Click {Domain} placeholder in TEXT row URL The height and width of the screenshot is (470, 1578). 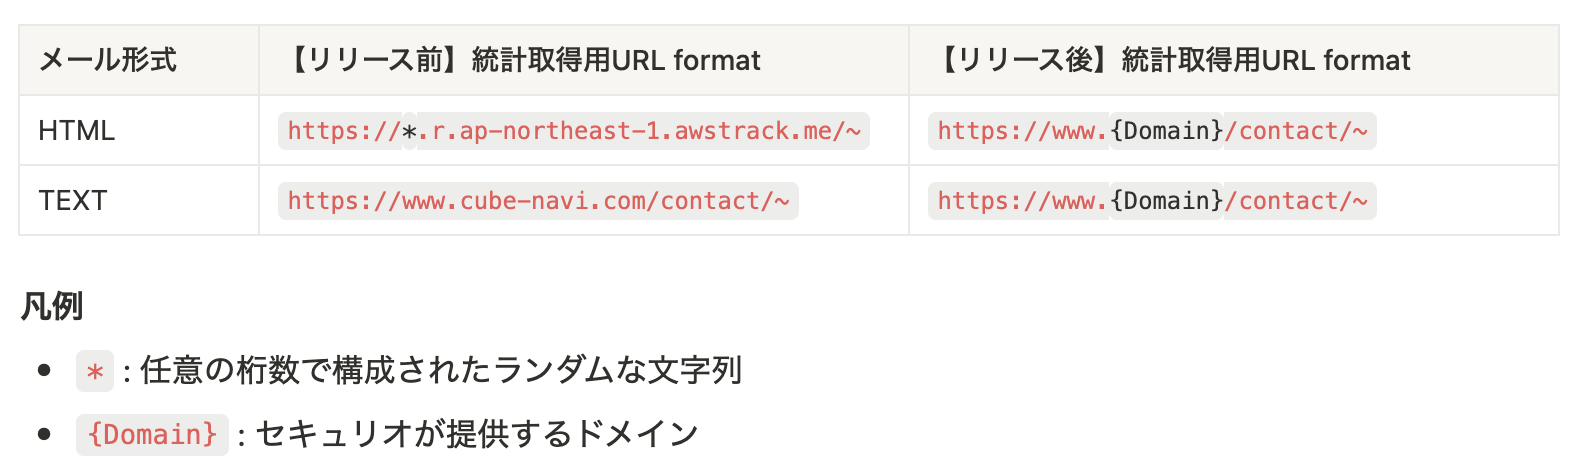1167,201
